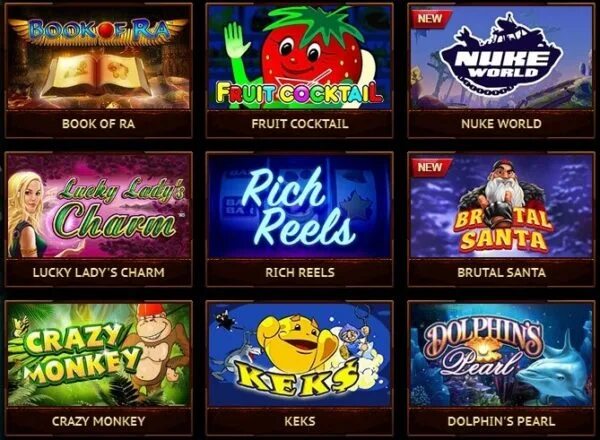The width and height of the screenshot is (600, 440).
Task: Open the Book of Ra game thumbnail
Action: pos(98,57)
